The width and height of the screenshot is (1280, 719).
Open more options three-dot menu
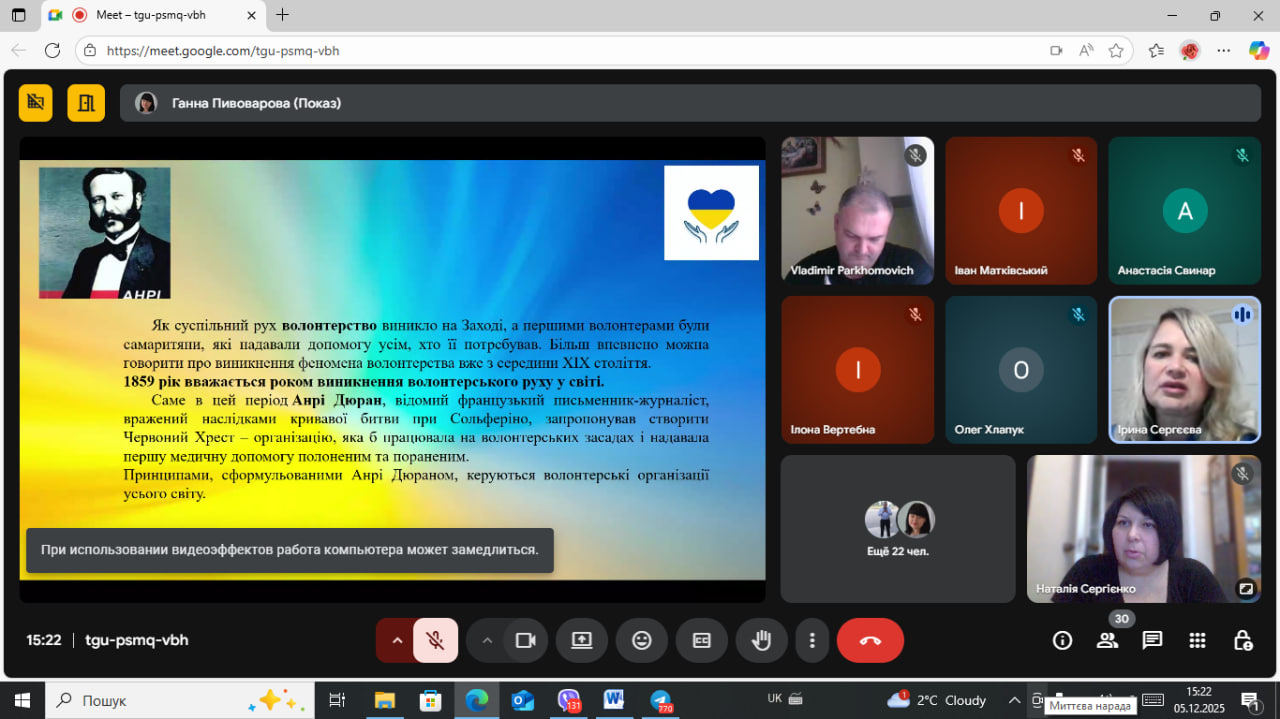[x=813, y=641]
